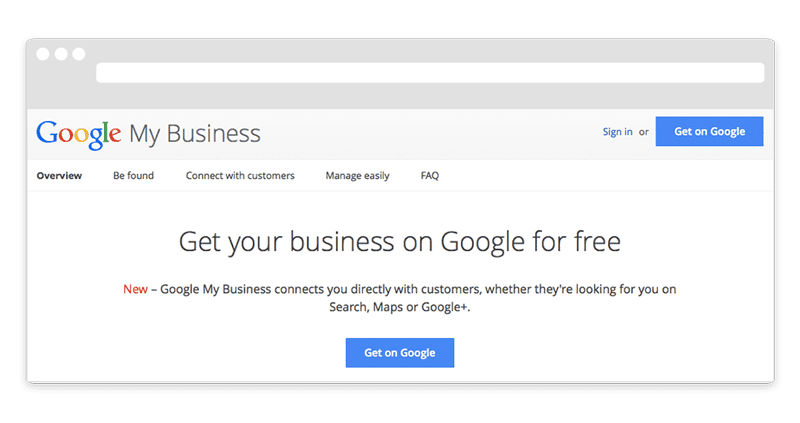Switch to the Be found tab
This screenshot has height=423, width=800.
[x=133, y=176]
